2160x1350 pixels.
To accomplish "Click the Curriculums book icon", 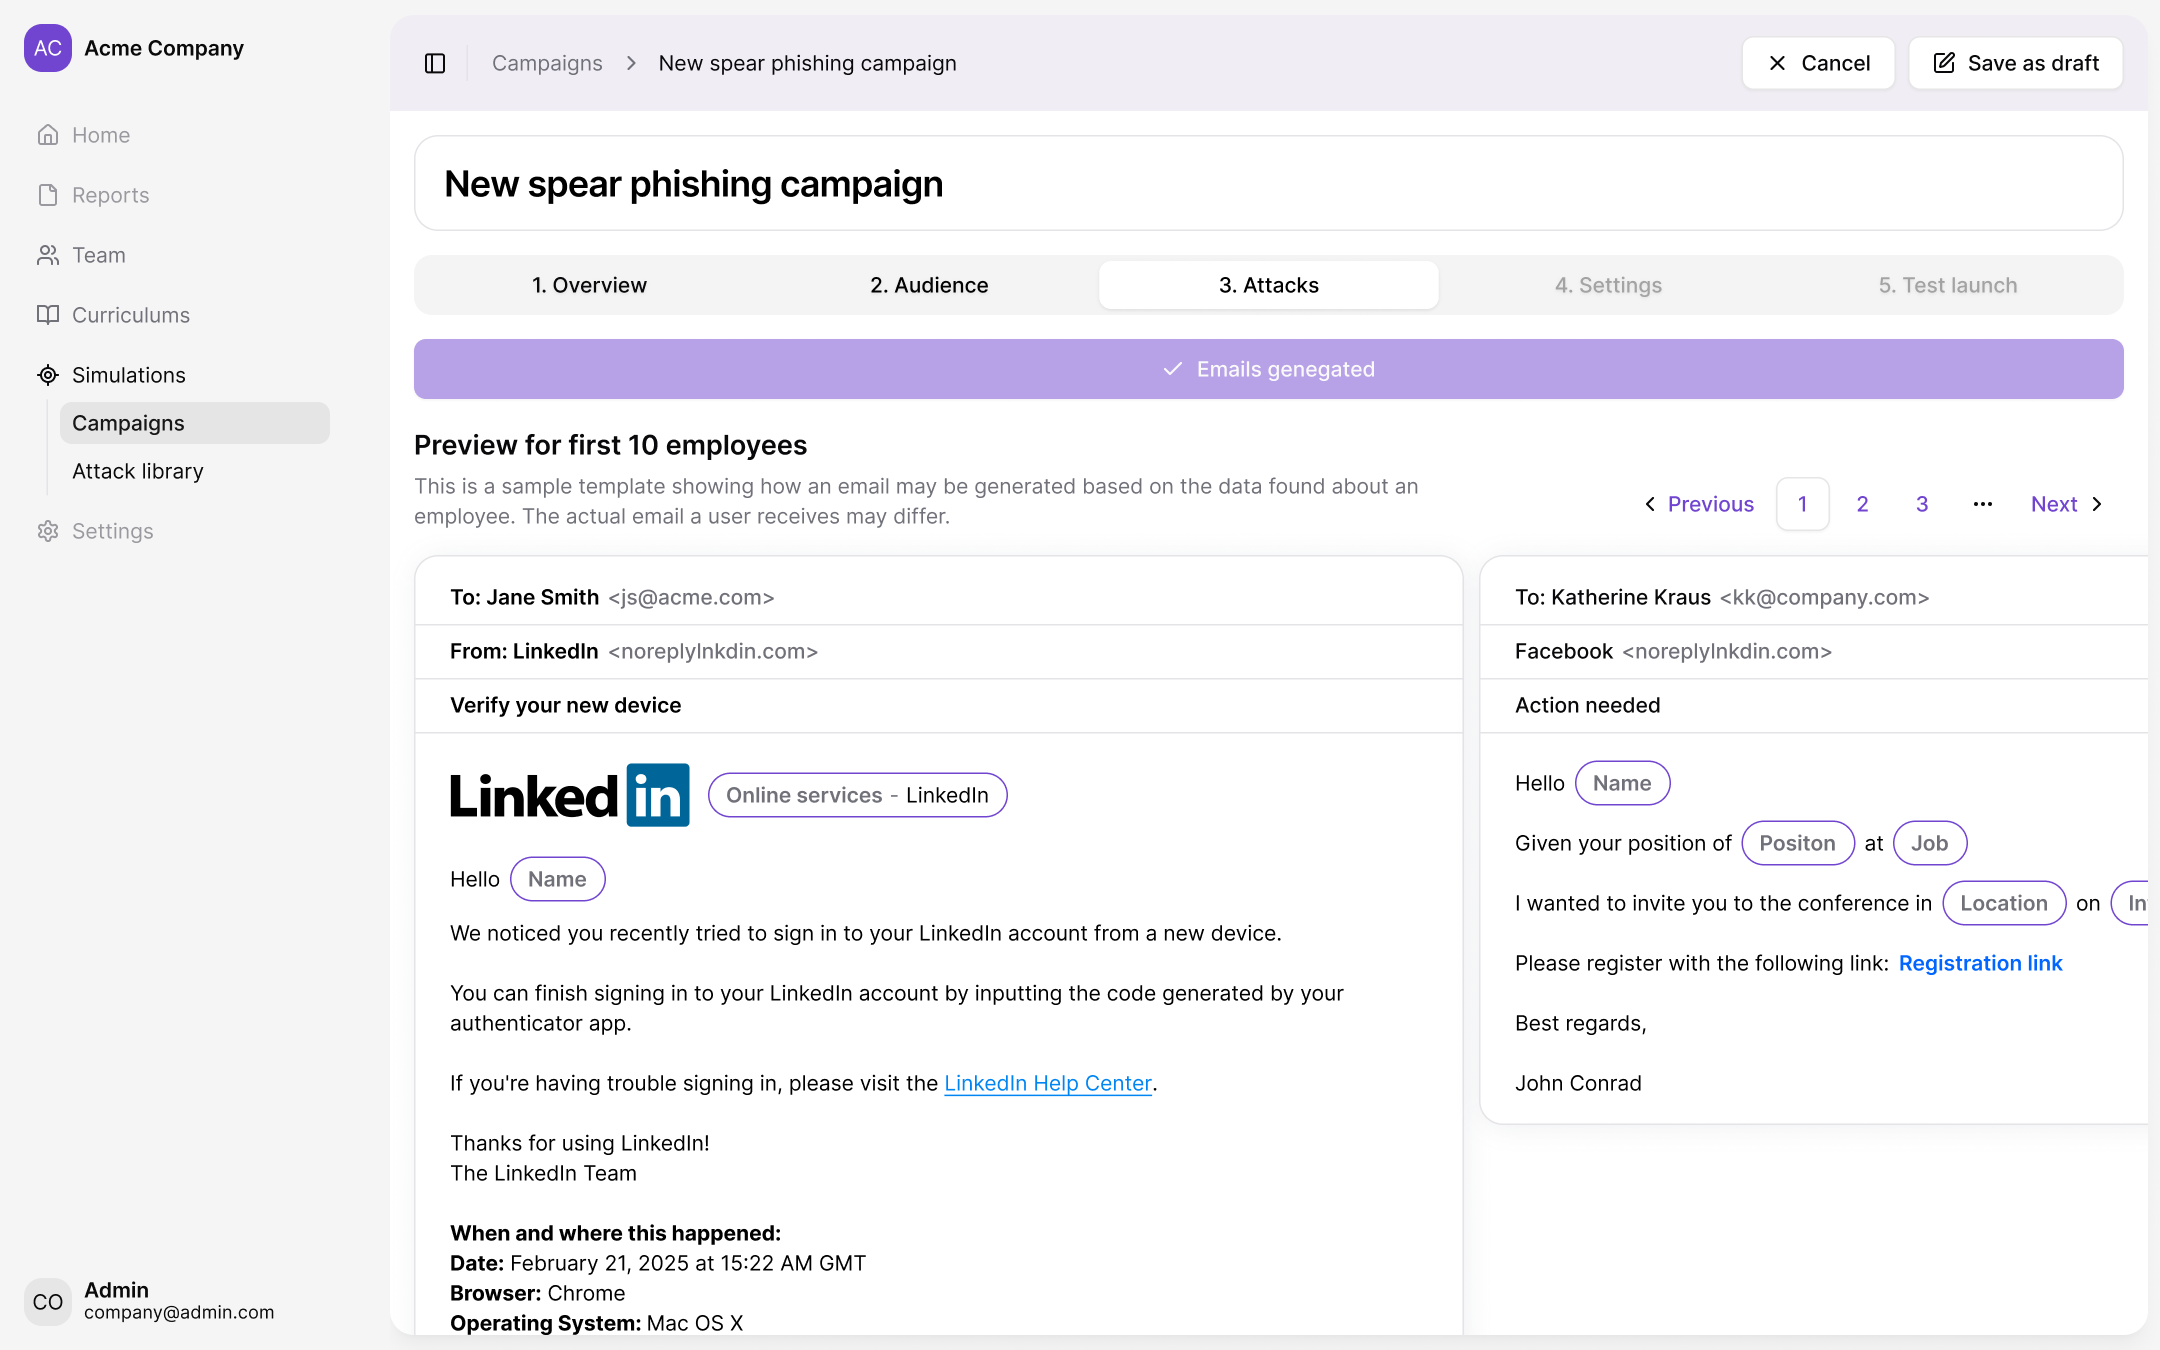I will pyautogui.click(x=48, y=315).
